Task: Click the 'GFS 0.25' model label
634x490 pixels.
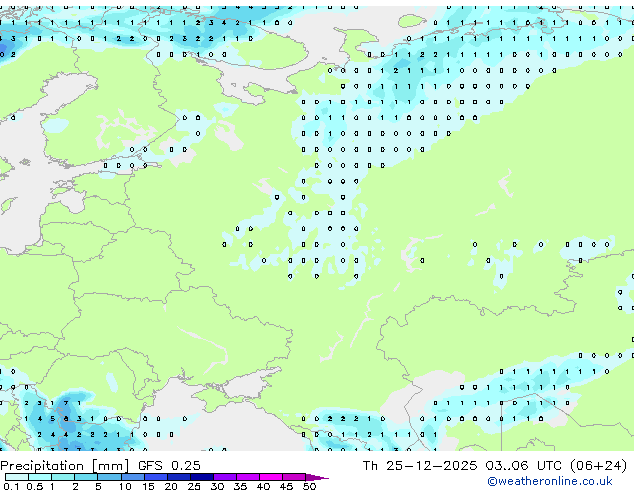Action: coord(169,466)
